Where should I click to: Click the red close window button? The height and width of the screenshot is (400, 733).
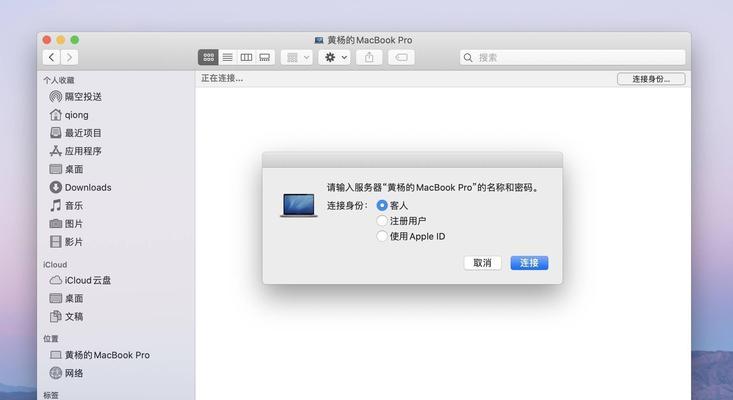coord(47,40)
